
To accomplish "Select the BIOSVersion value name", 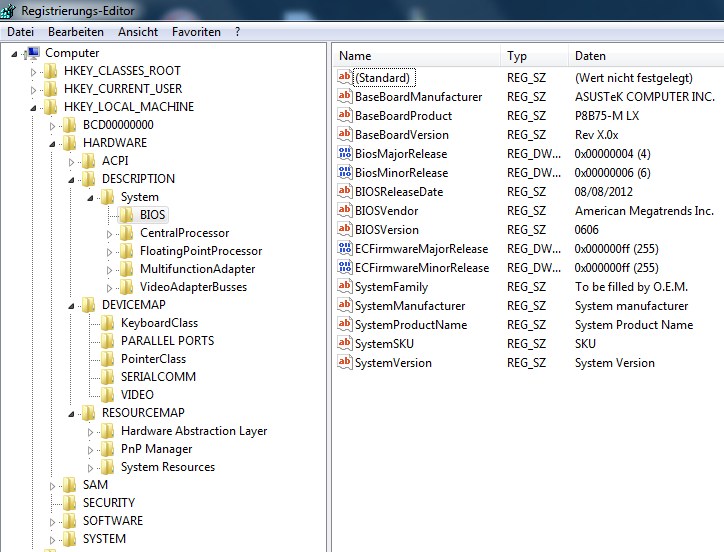I will (x=387, y=230).
